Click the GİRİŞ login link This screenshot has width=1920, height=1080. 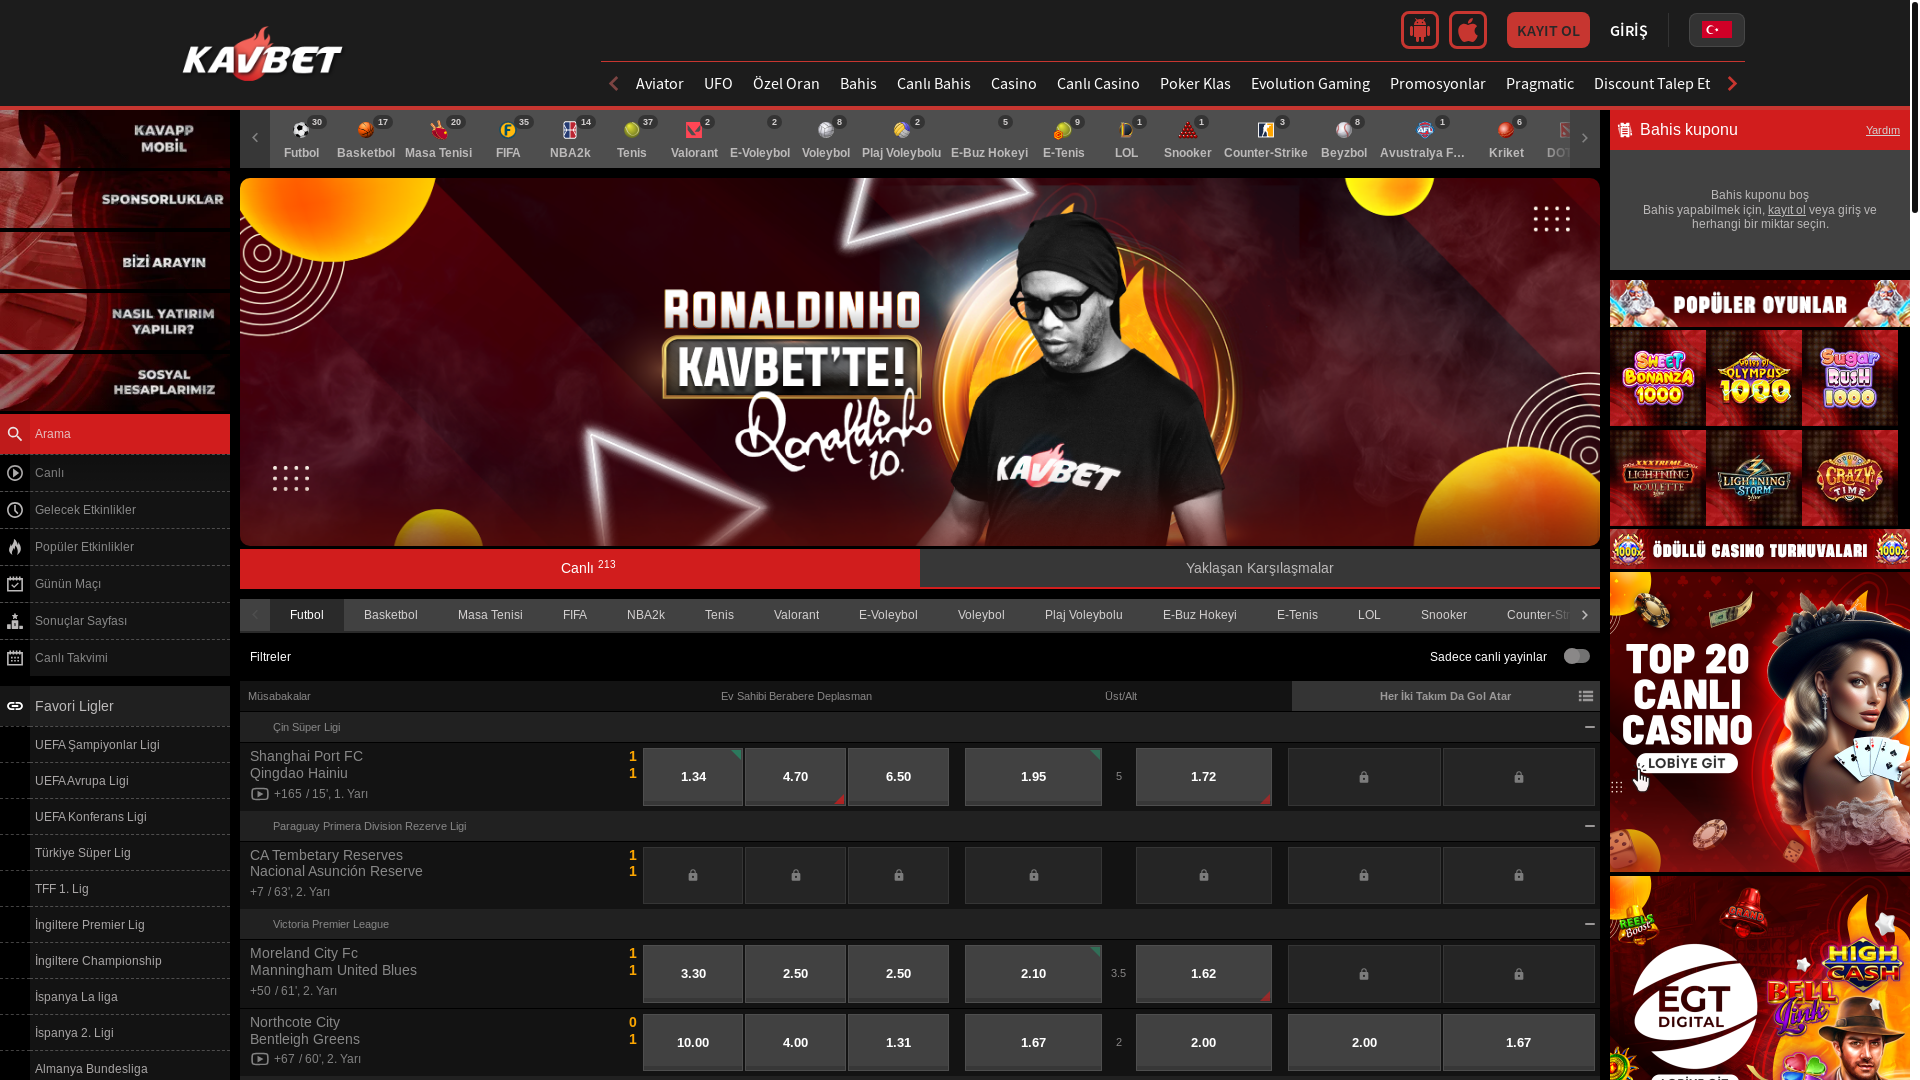[x=1628, y=31]
